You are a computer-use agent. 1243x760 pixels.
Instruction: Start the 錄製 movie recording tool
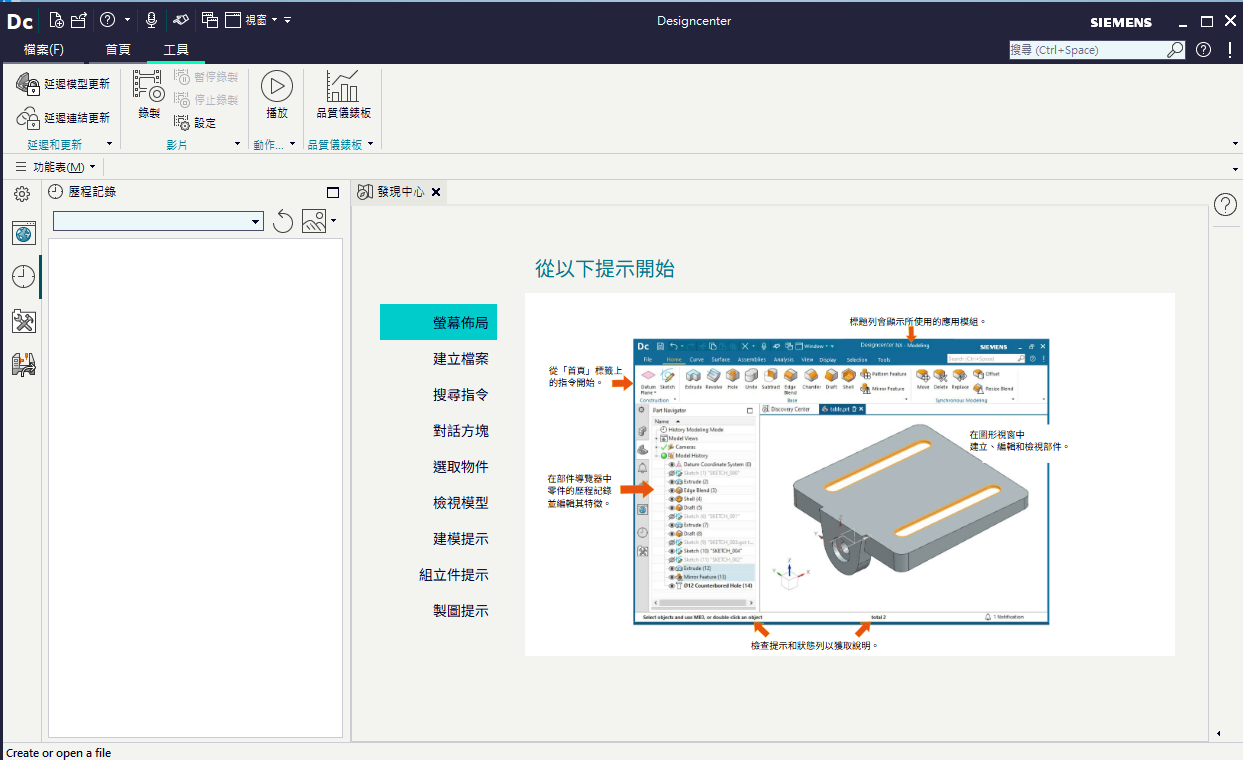click(x=148, y=95)
